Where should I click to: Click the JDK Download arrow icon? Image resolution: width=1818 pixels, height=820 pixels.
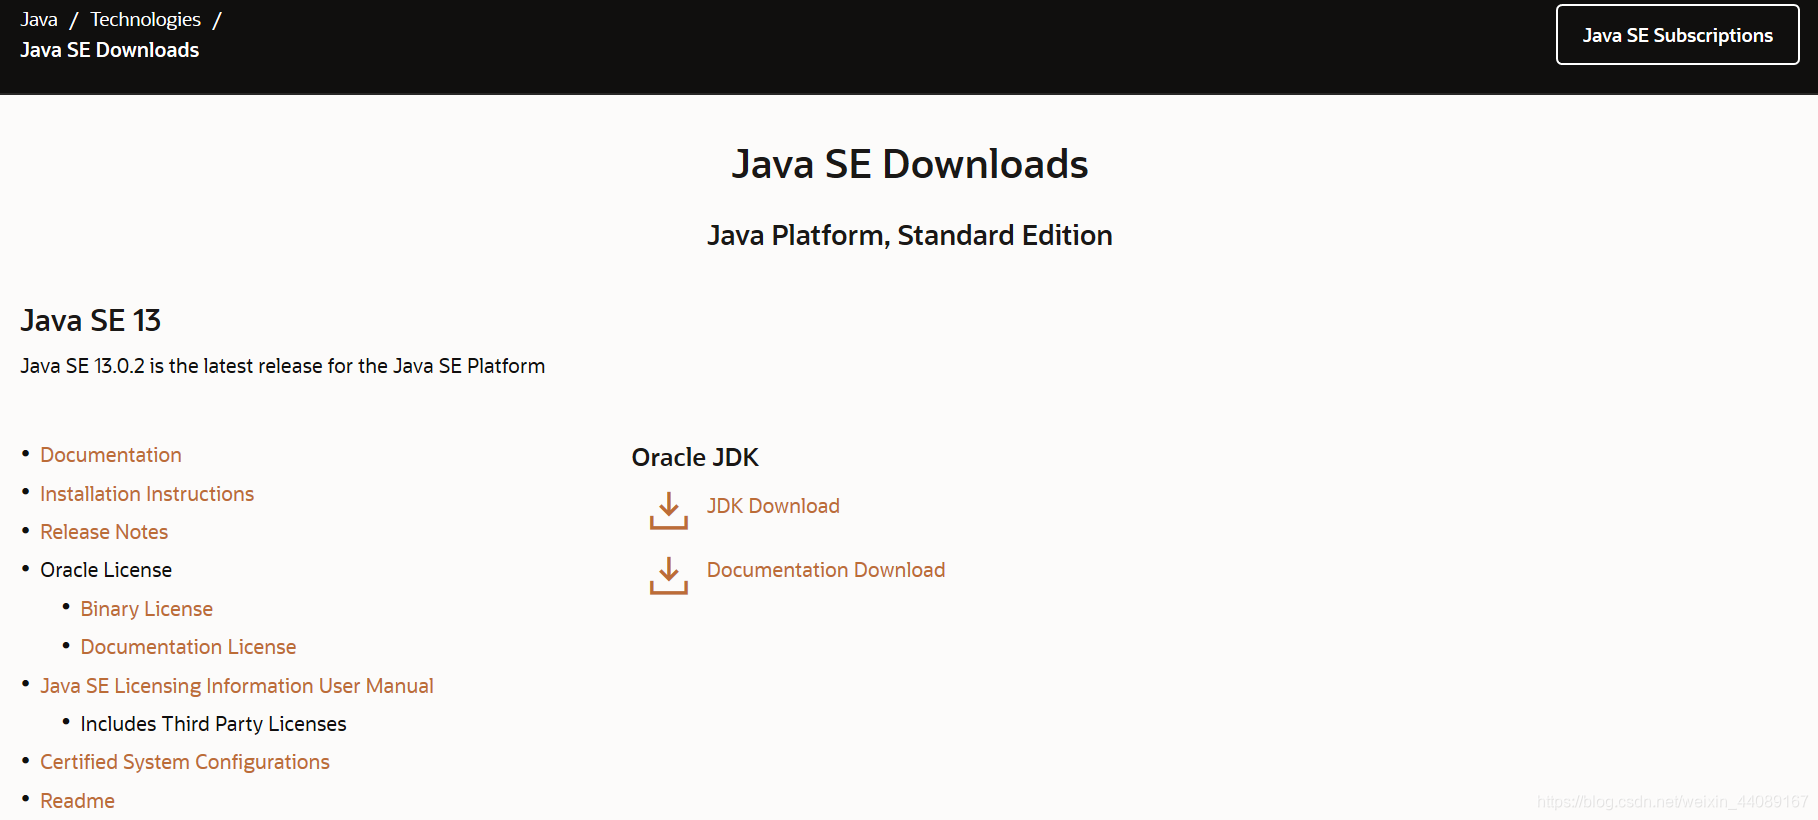pyautogui.click(x=668, y=510)
